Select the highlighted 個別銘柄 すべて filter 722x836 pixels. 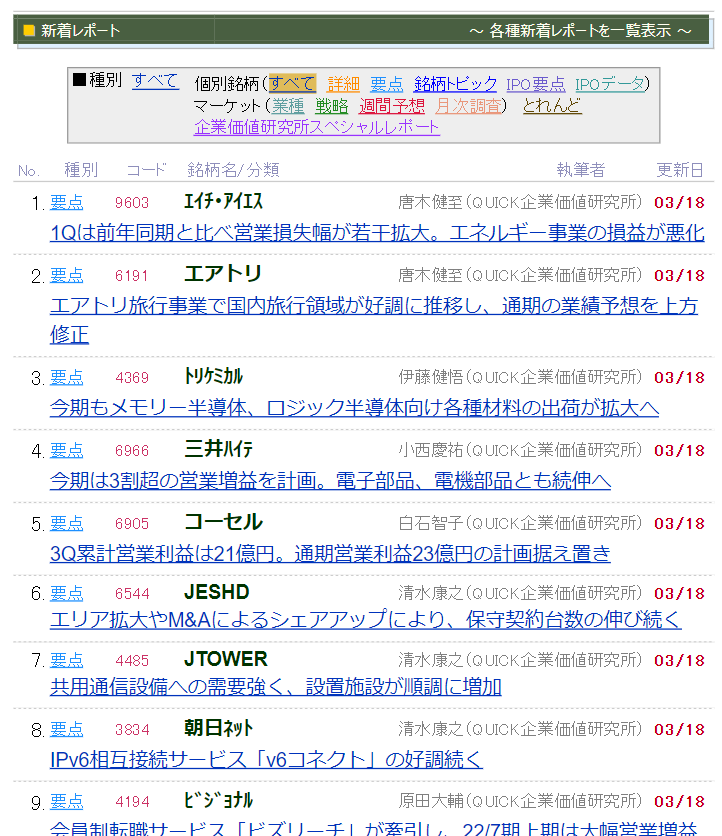click(292, 84)
